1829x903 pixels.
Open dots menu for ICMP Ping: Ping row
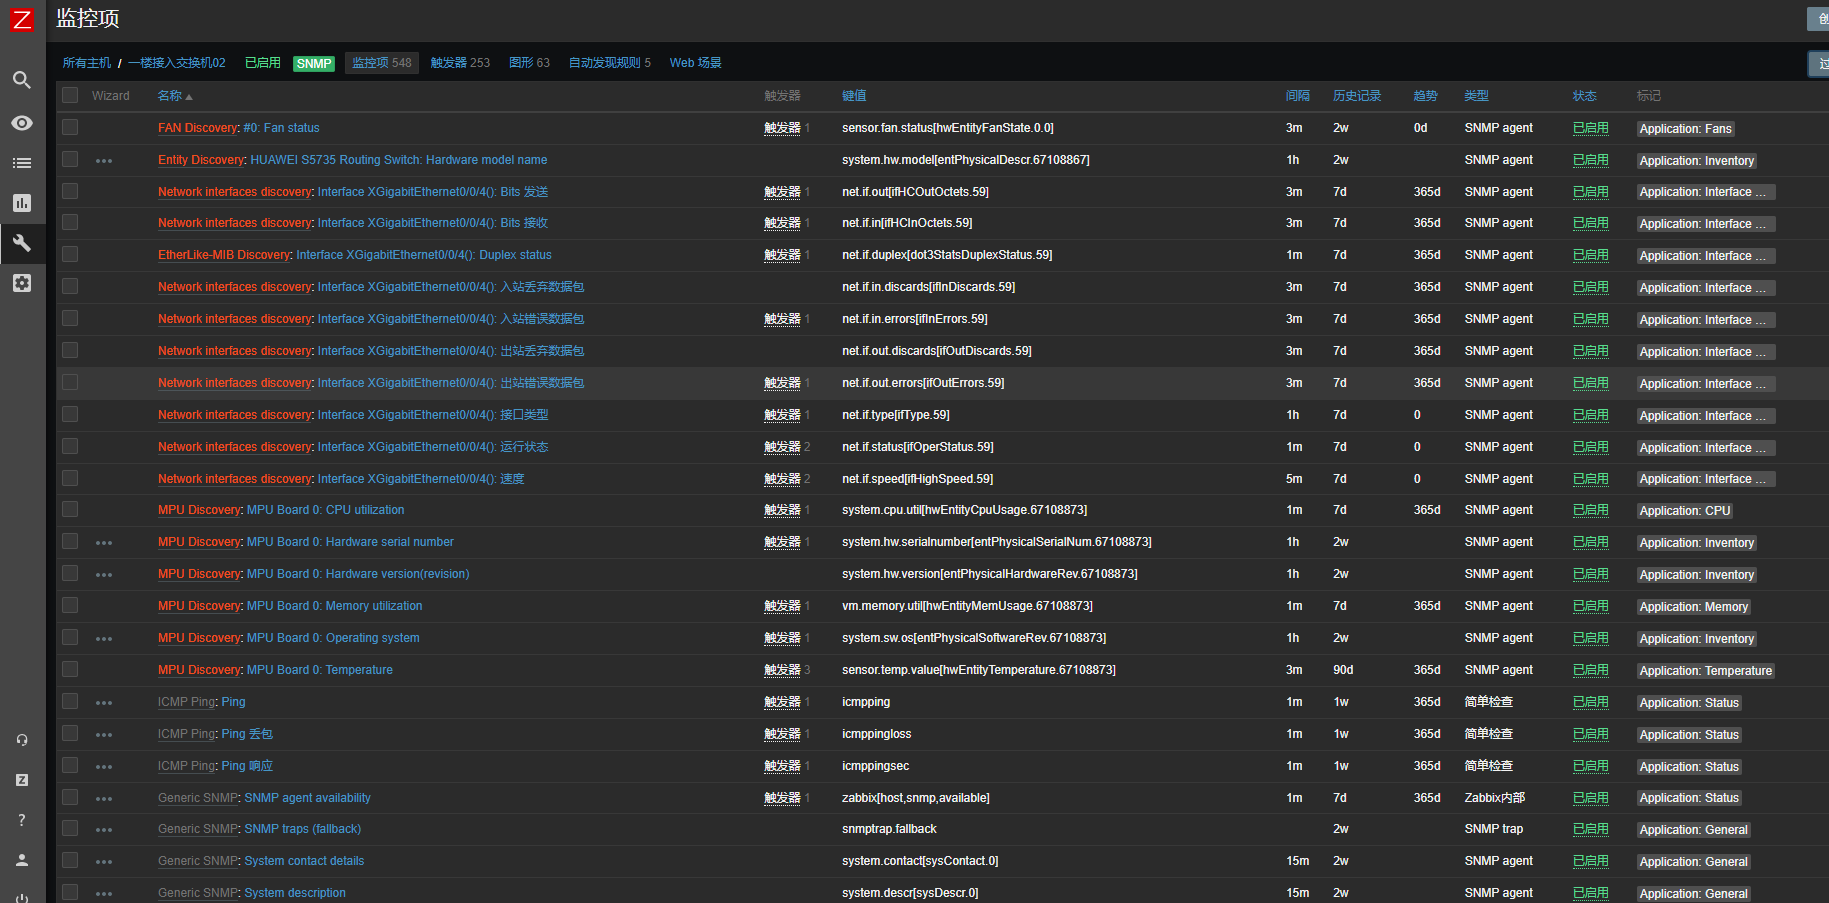pos(104,703)
